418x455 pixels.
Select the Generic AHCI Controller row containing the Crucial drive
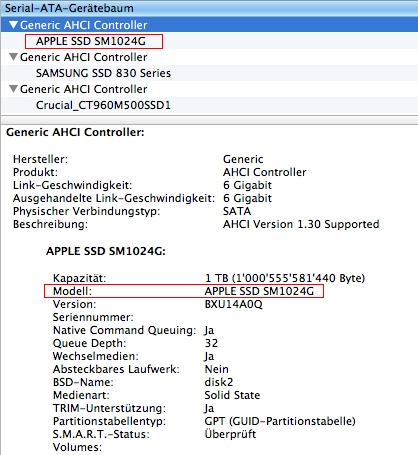coord(209,89)
